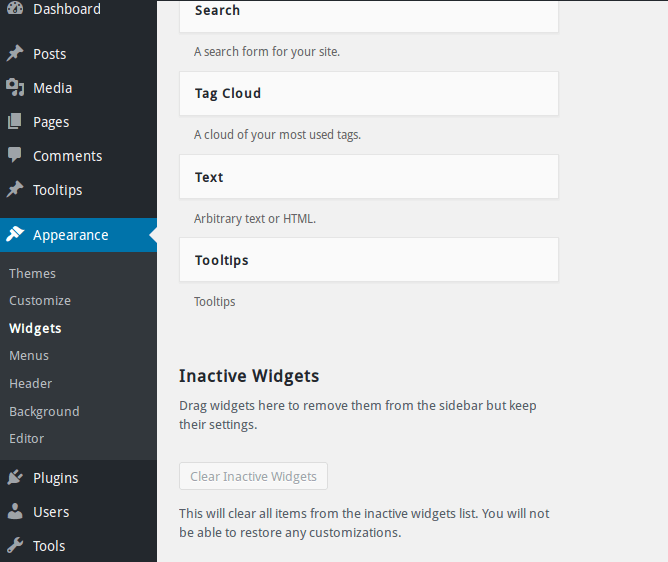This screenshot has height=562, width=668.
Task: Click 'A search form for your site.' text
Action: point(267,52)
